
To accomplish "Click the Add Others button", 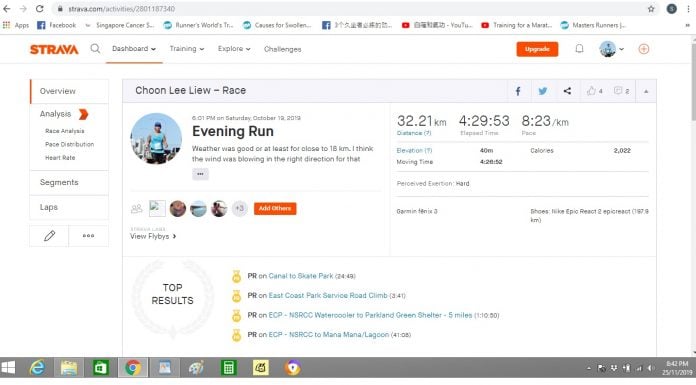I will pyautogui.click(x=275, y=208).
